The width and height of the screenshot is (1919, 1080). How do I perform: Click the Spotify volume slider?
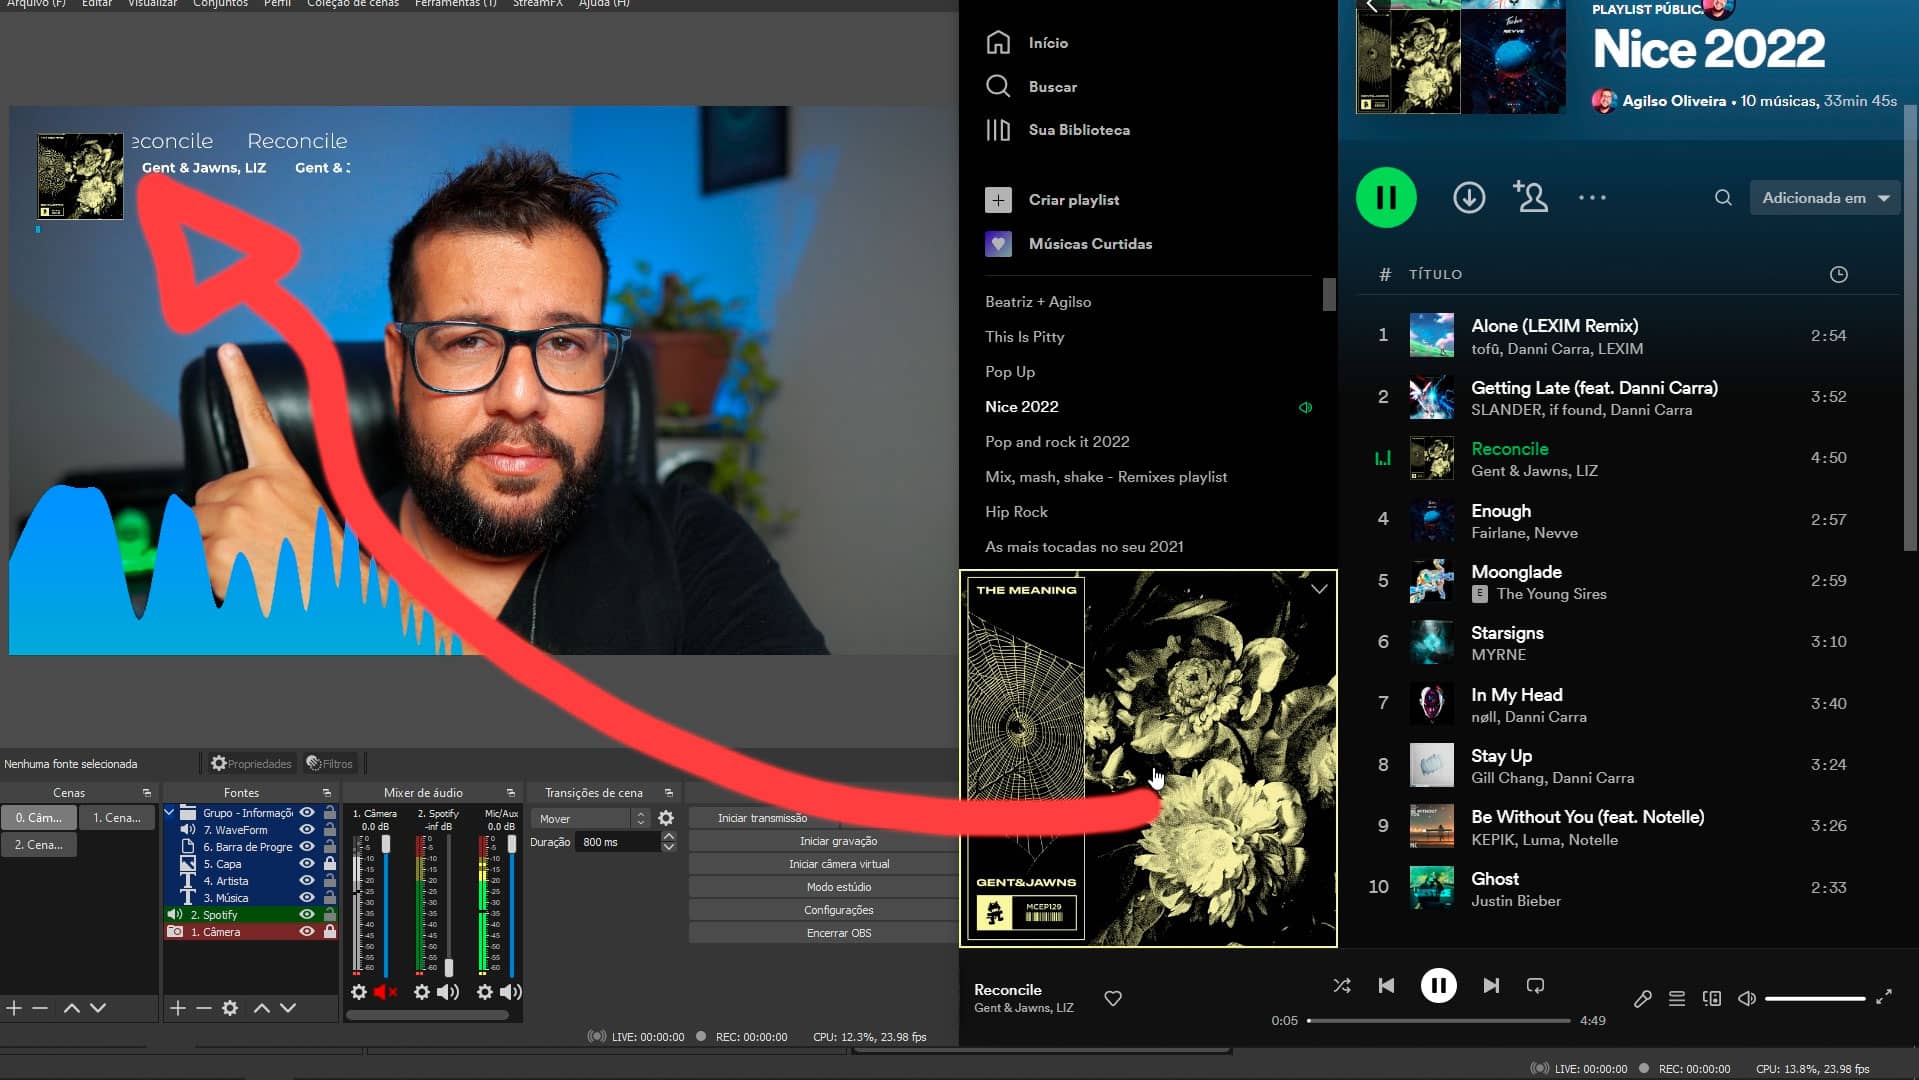(1815, 998)
